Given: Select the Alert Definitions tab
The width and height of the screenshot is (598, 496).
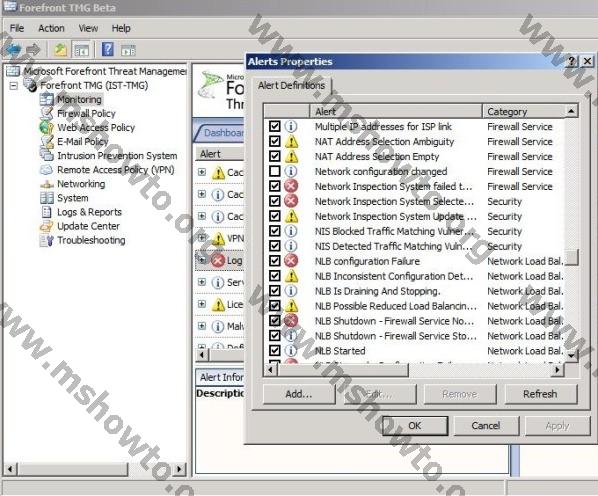Looking at the screenshot, I should [x=291, y=85].
